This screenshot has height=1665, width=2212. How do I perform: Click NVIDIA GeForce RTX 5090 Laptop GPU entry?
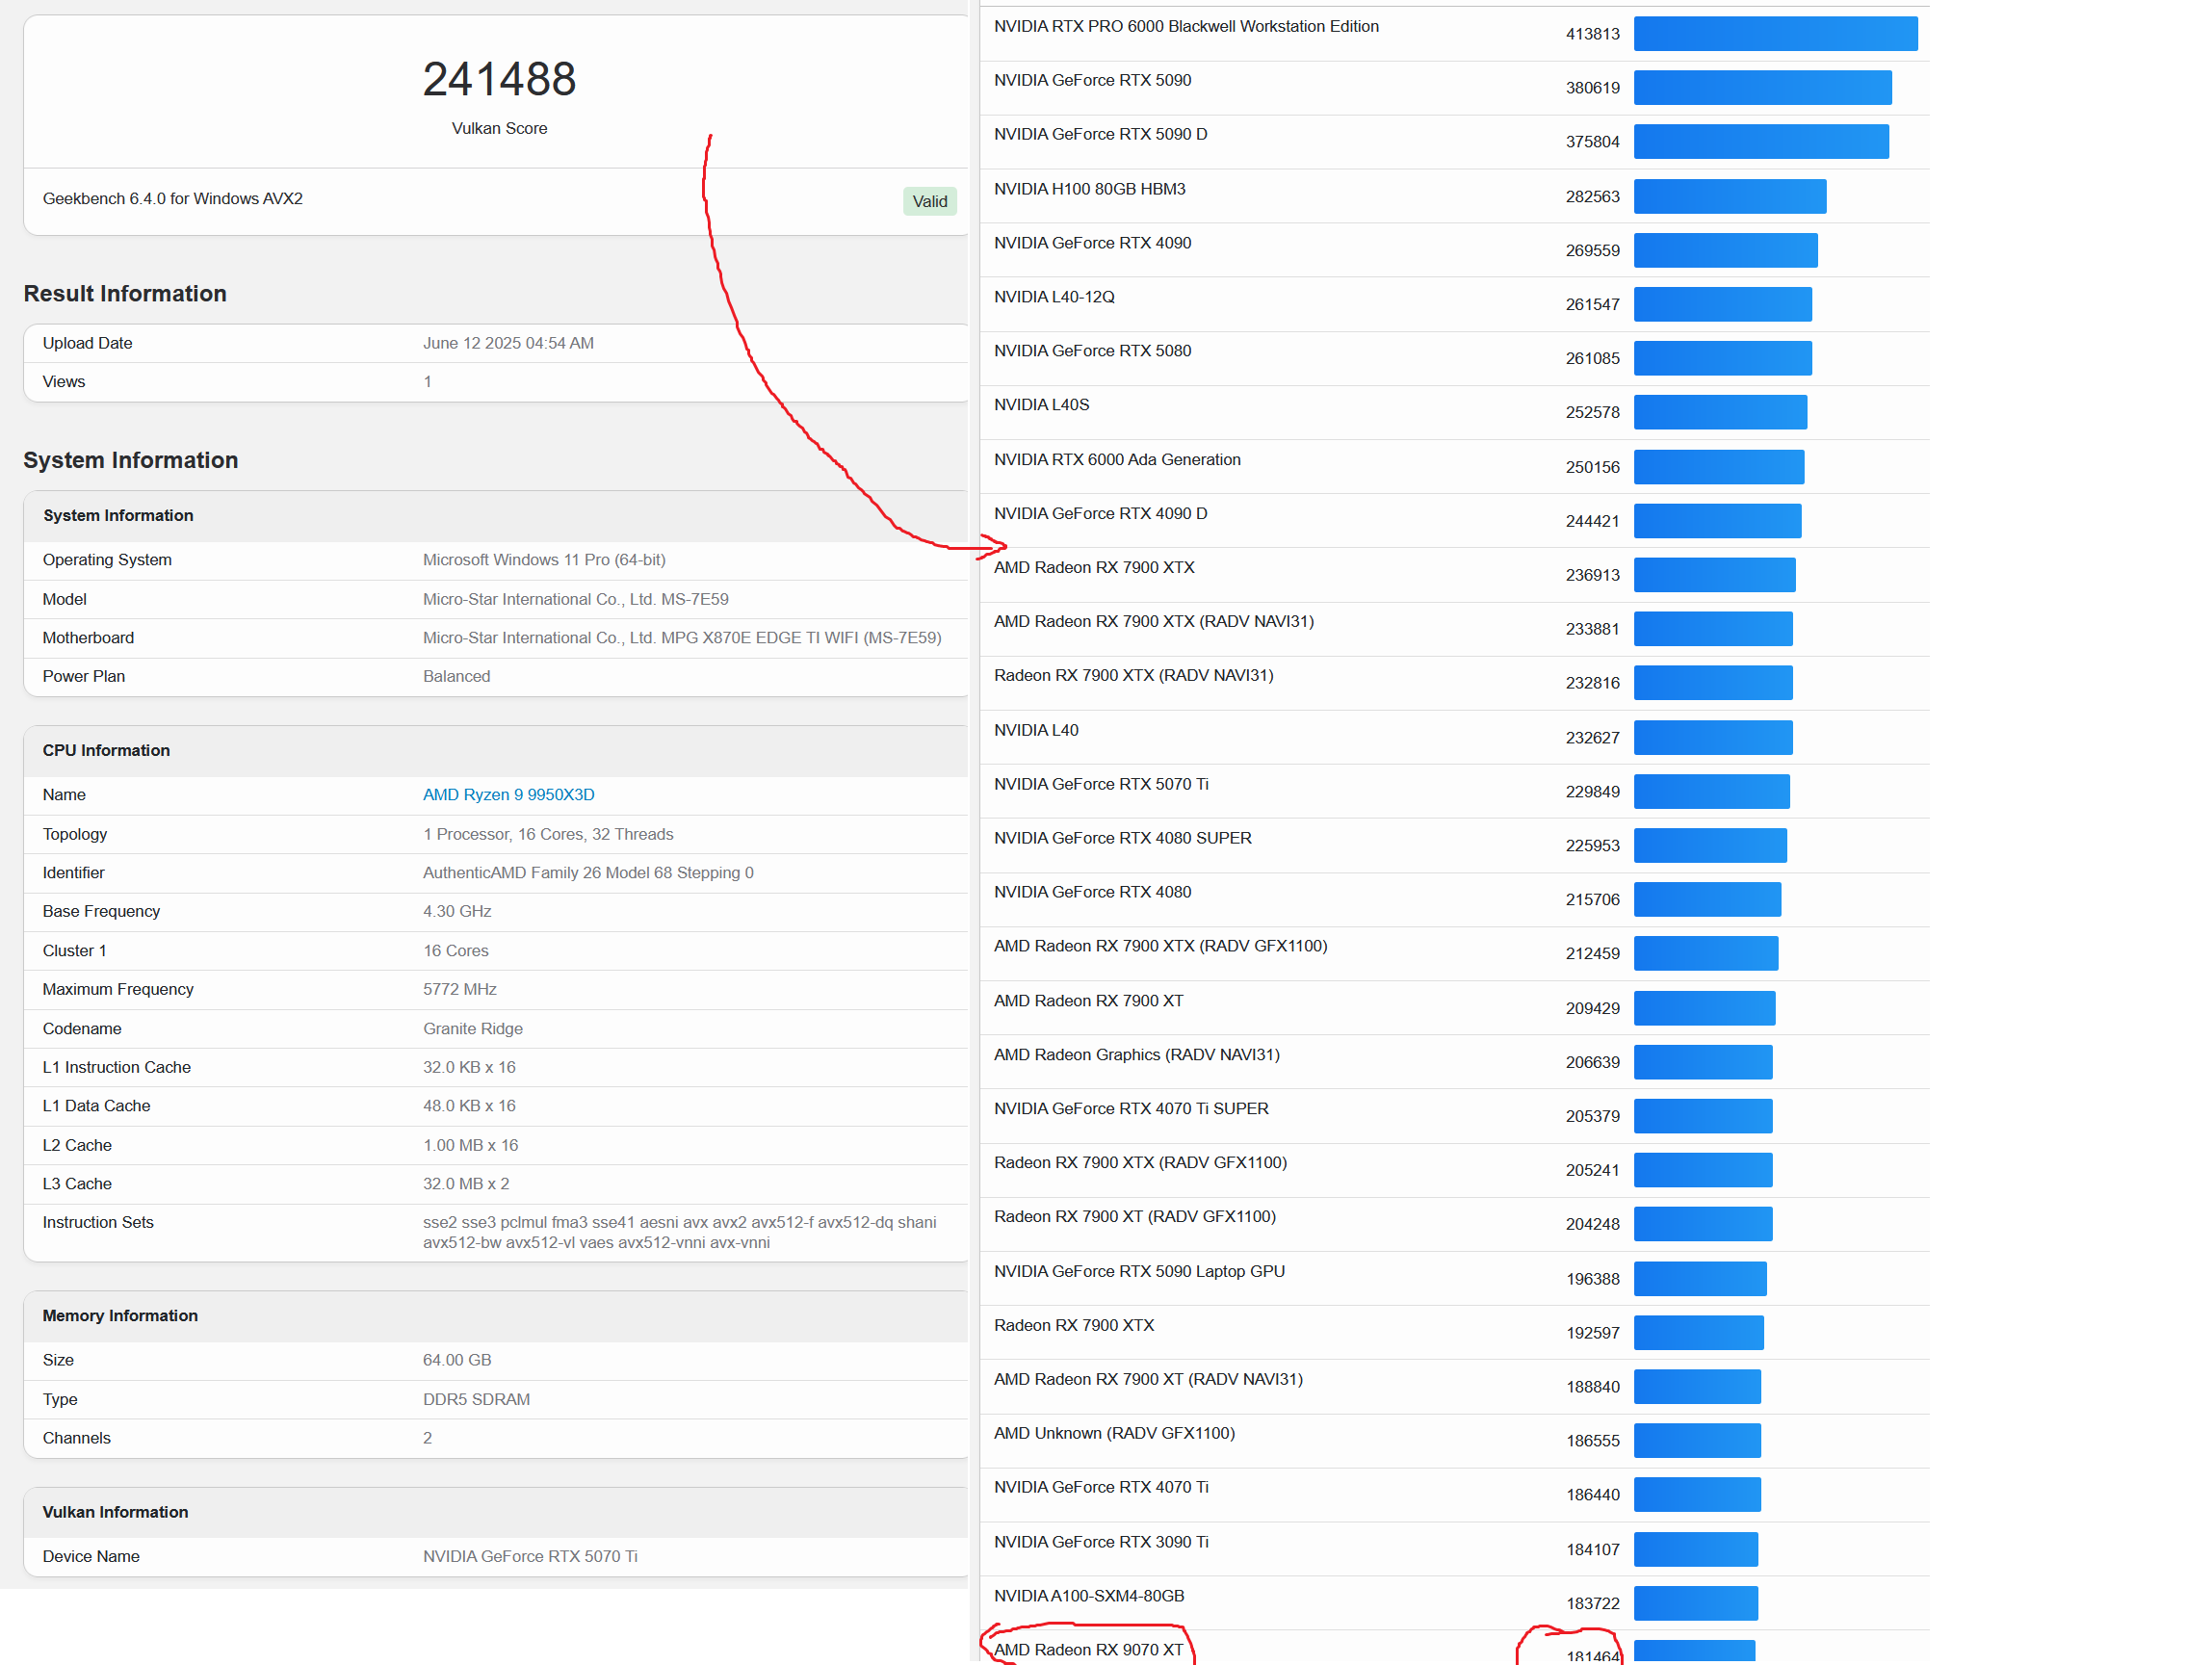[1139, 1272]
